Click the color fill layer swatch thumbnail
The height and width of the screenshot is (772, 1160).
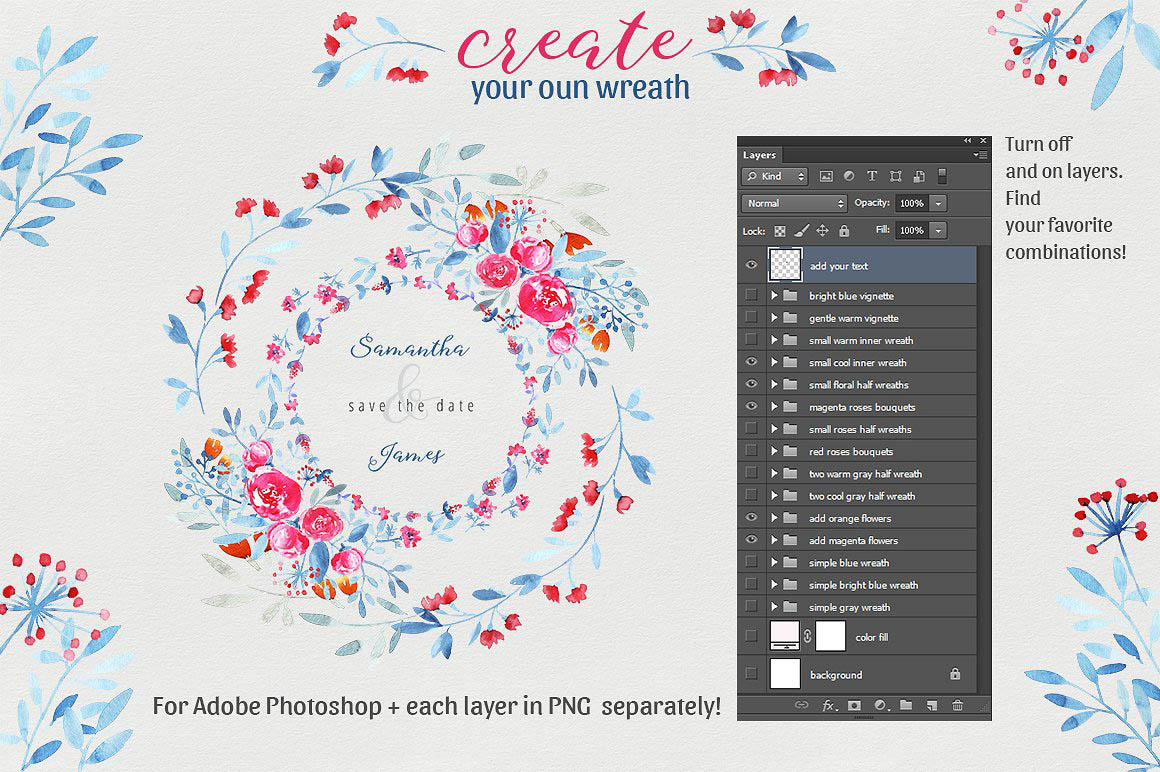pyautogui.click(x=785, y=636)
